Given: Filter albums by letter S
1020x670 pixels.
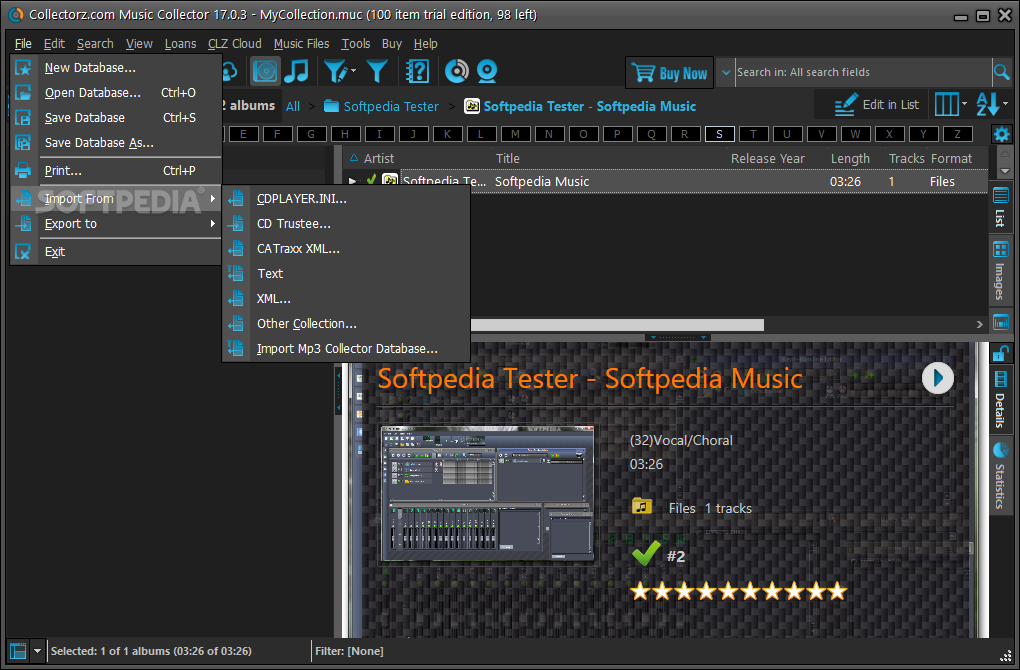Looking at the screenshot, I should tap(719, 134).
